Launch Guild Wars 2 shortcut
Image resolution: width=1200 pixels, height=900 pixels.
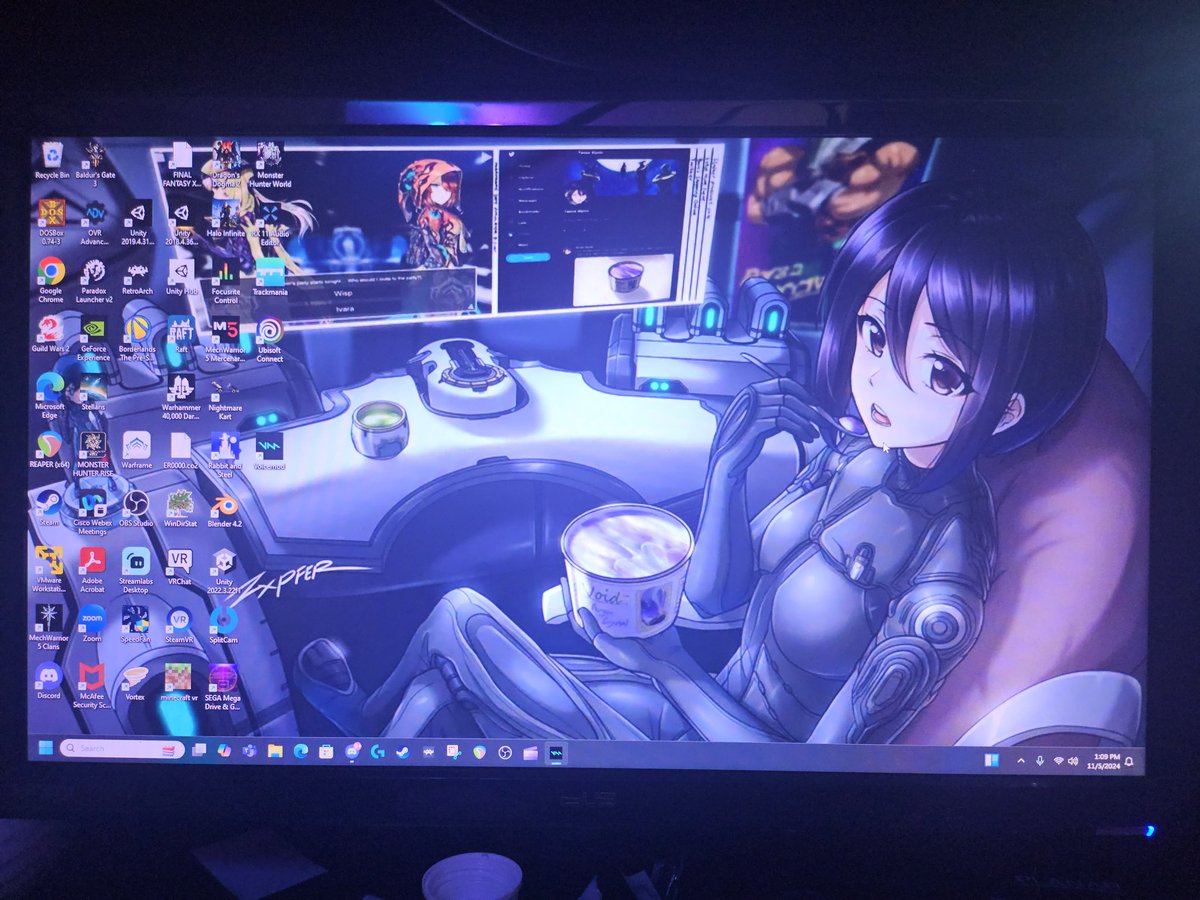pyautogui.click(x=50, y=335)
